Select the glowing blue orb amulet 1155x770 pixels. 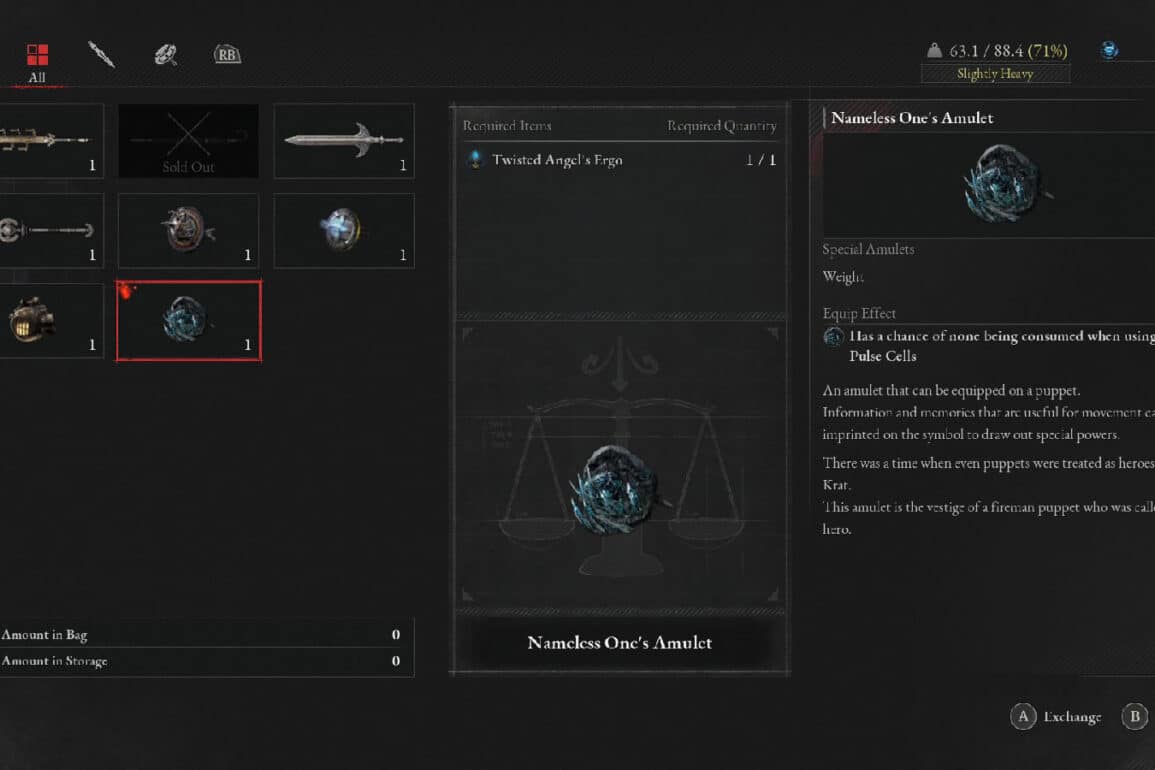tap(344, 231)
